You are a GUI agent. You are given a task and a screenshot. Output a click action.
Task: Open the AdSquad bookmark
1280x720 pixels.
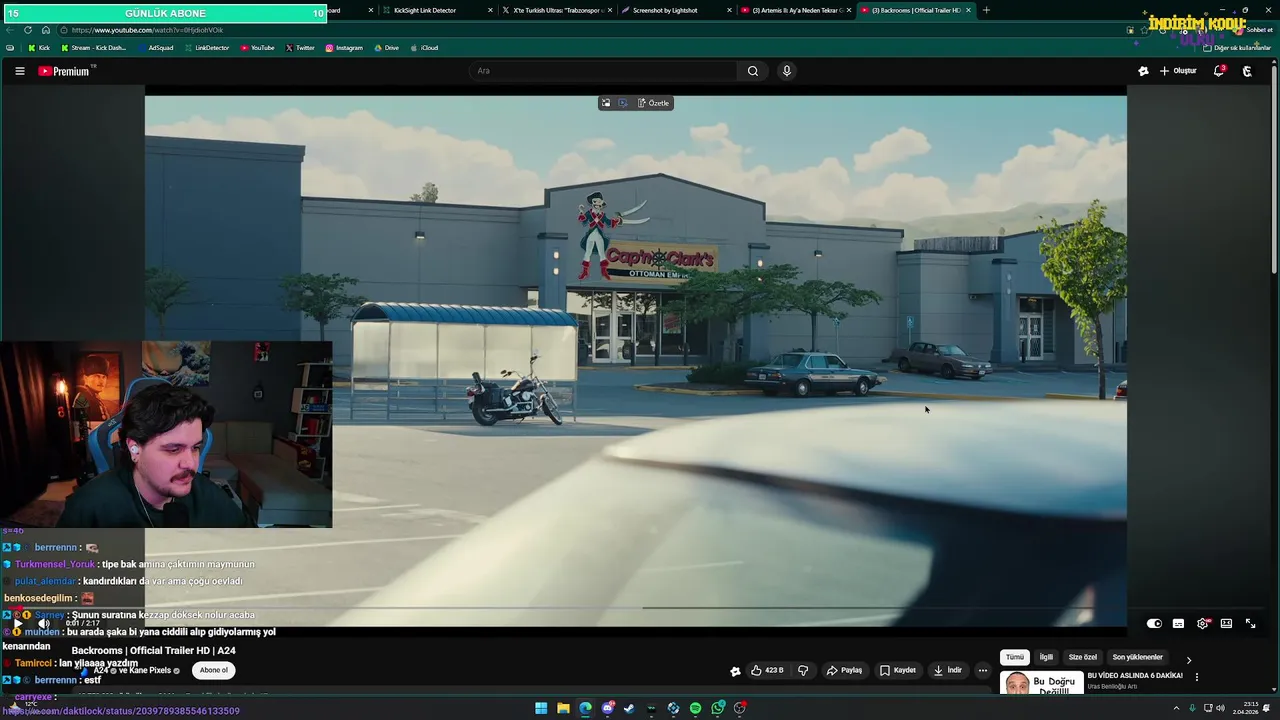pos(155,48)
